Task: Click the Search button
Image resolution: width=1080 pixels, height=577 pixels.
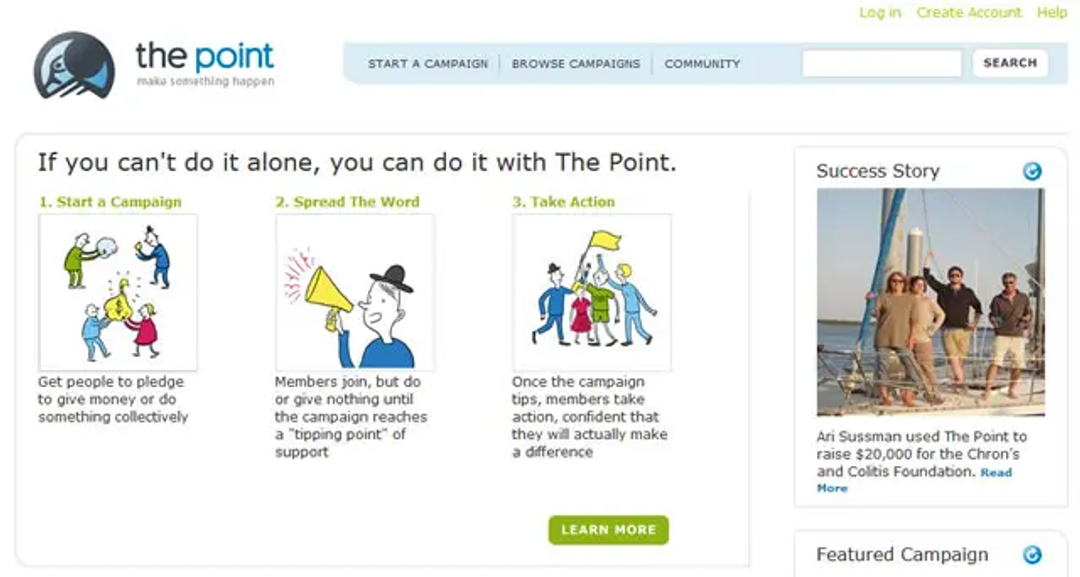Action: pos(1010,63)
